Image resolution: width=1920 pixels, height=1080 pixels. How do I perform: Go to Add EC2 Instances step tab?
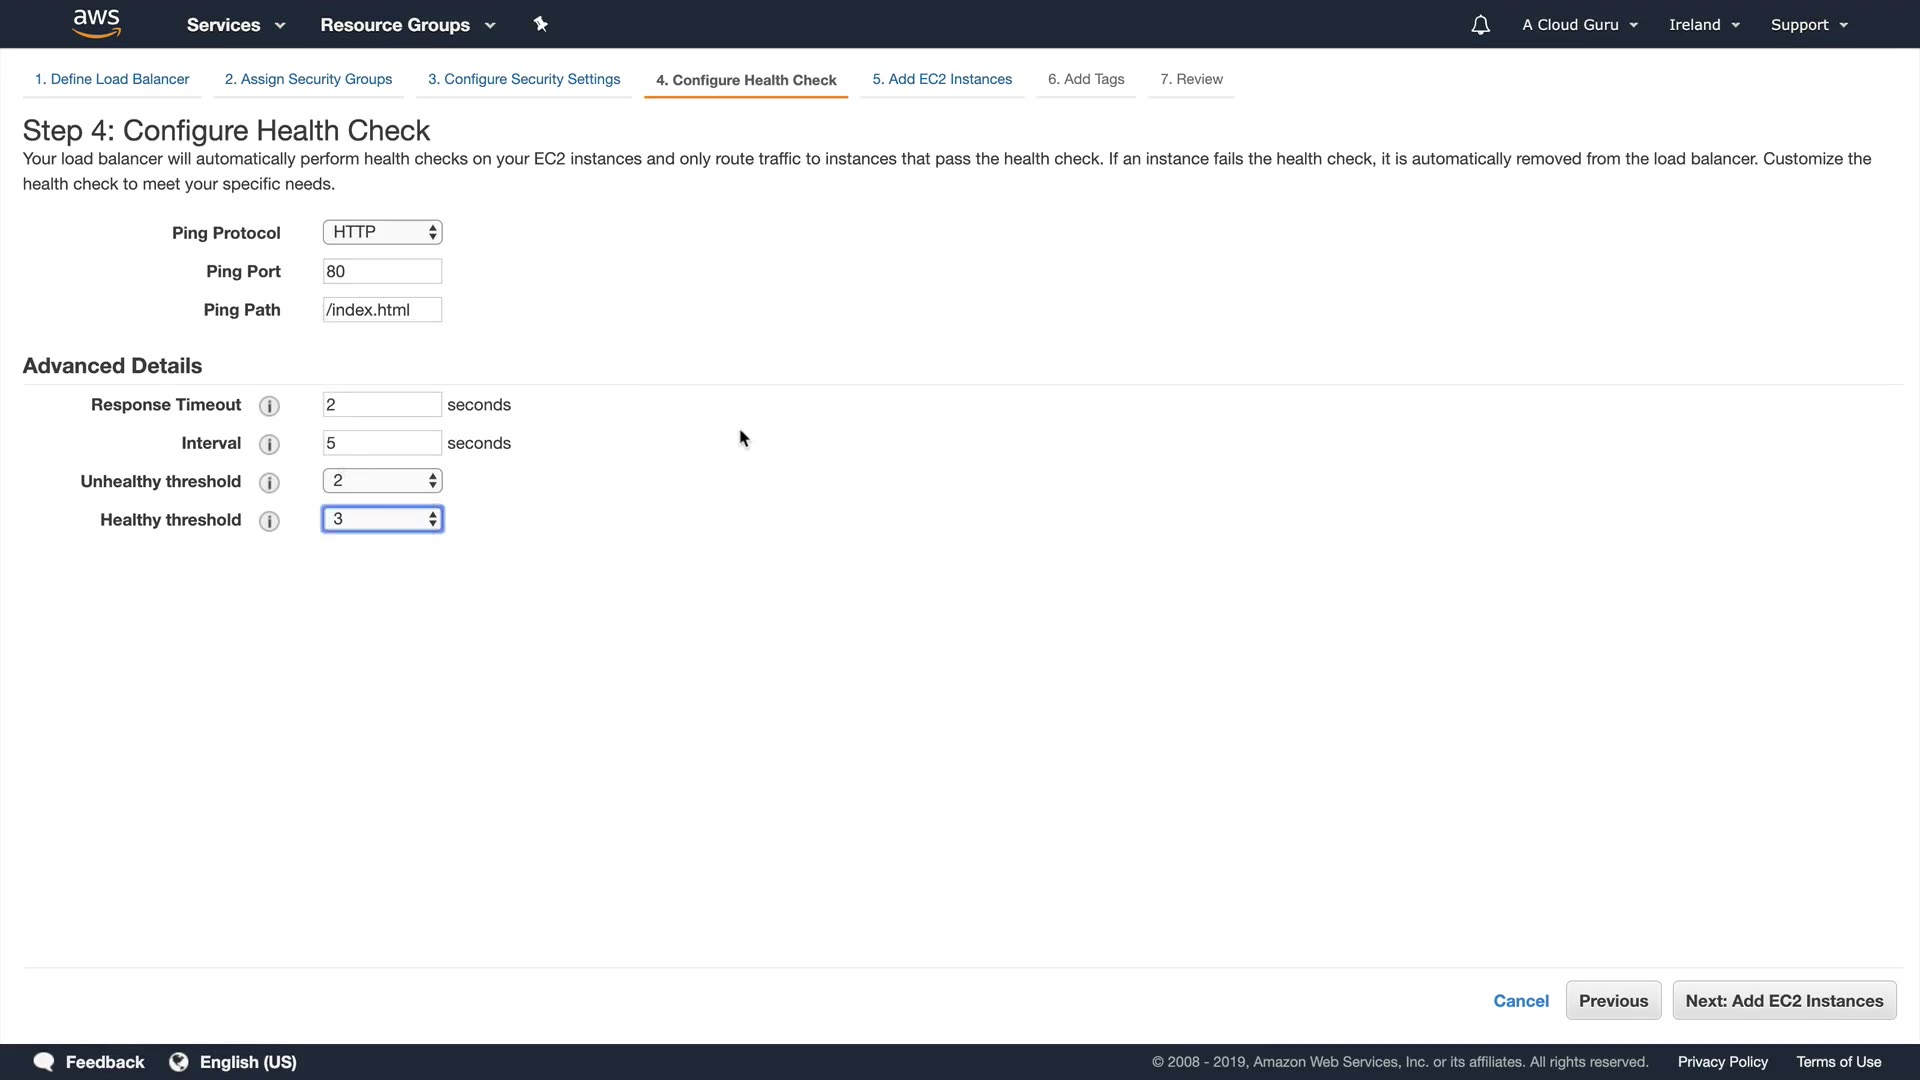[941, 79]
